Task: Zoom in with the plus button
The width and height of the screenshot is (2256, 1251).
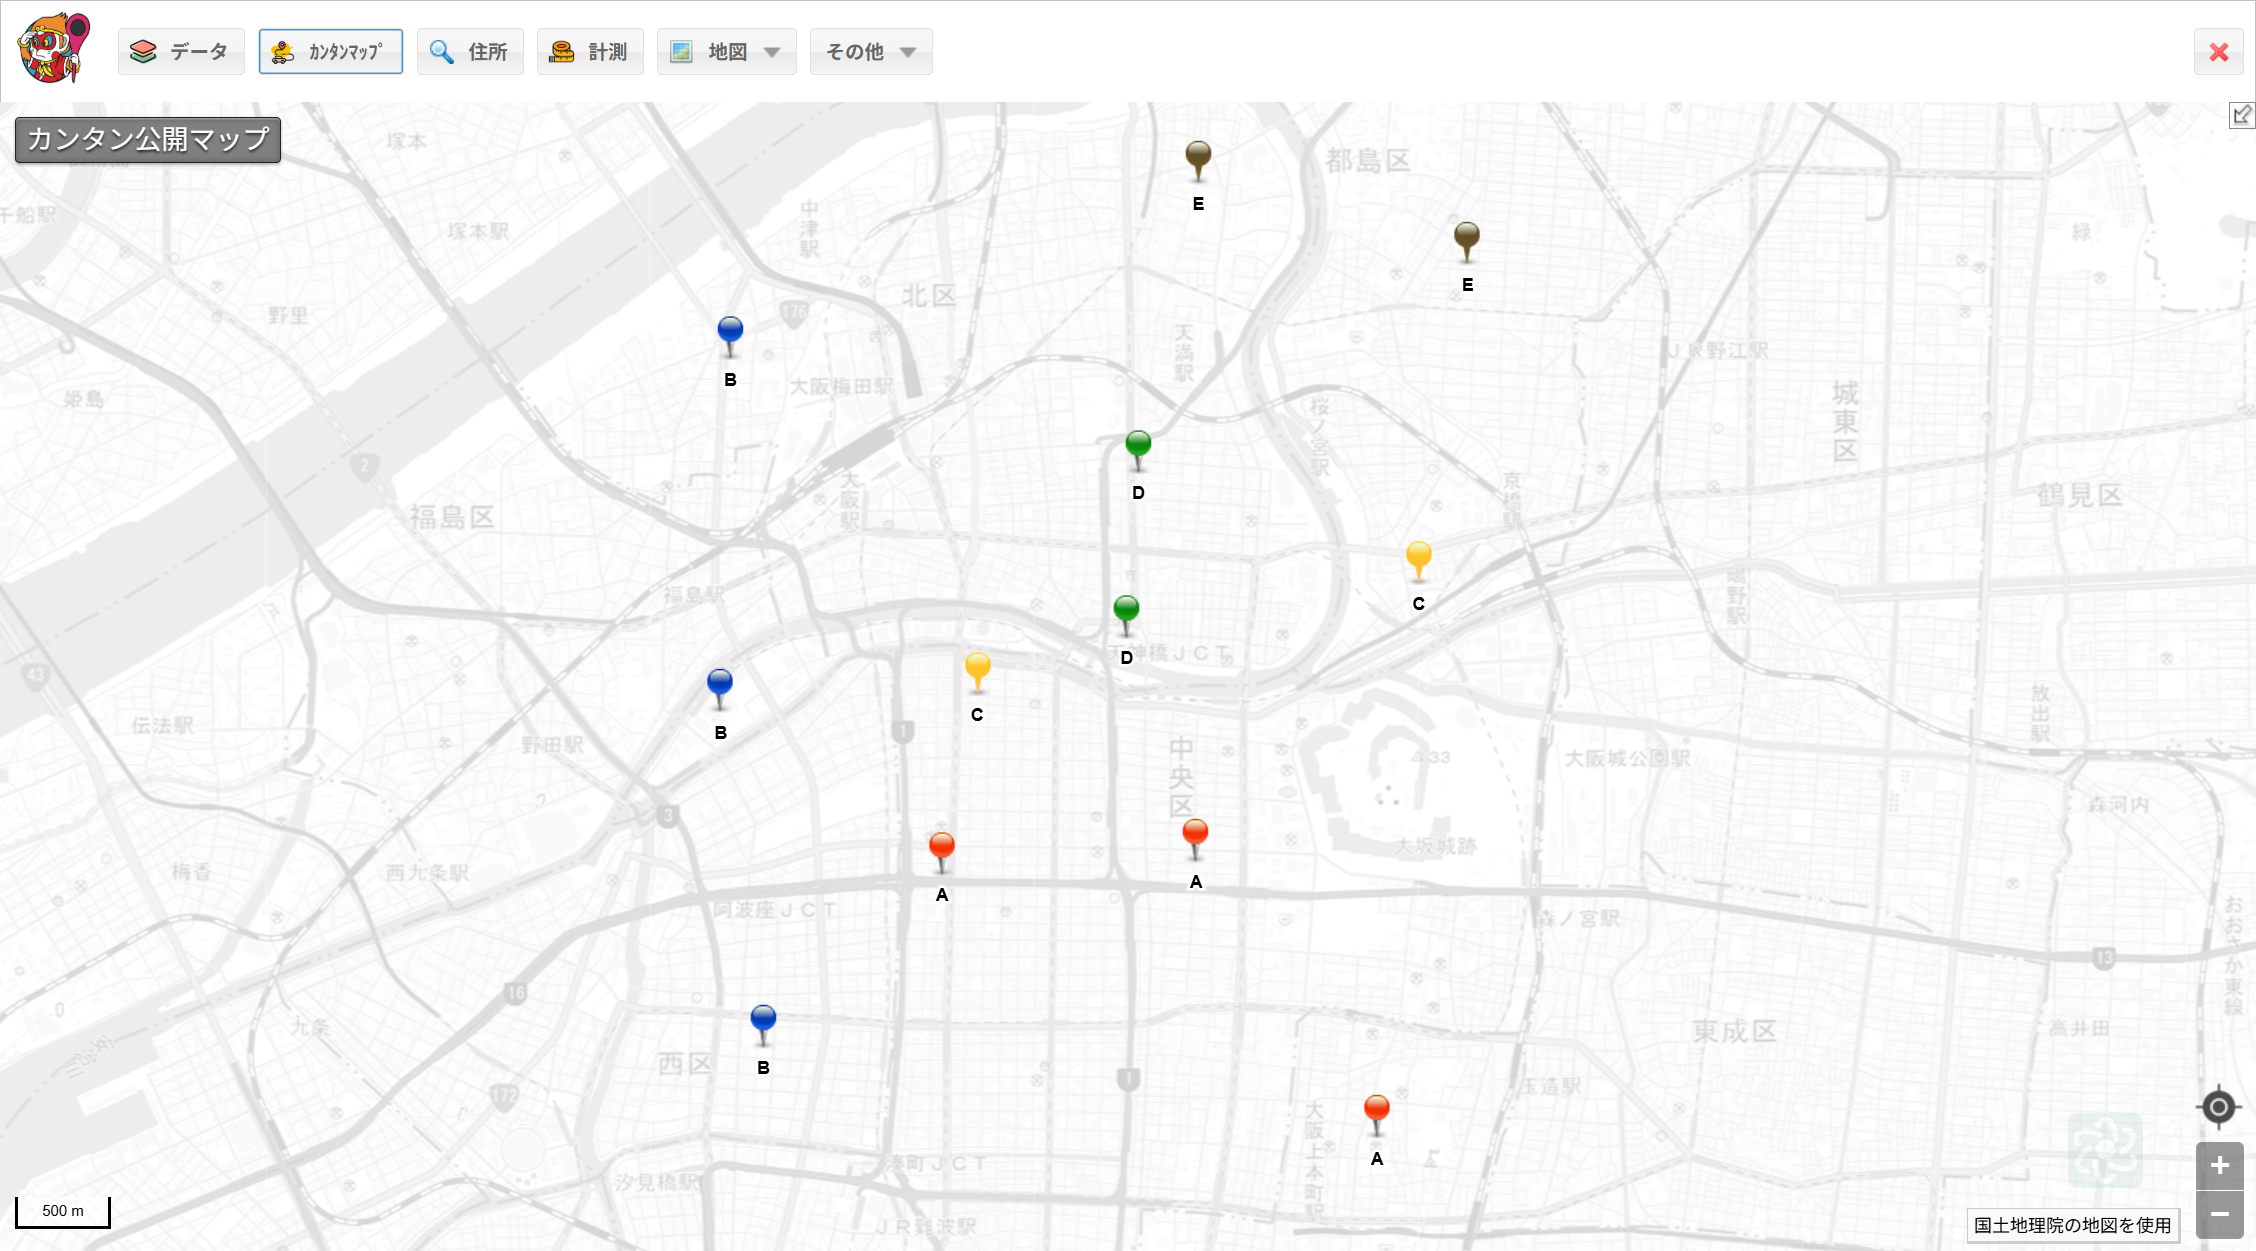Action: [x=2219, y=1166]
